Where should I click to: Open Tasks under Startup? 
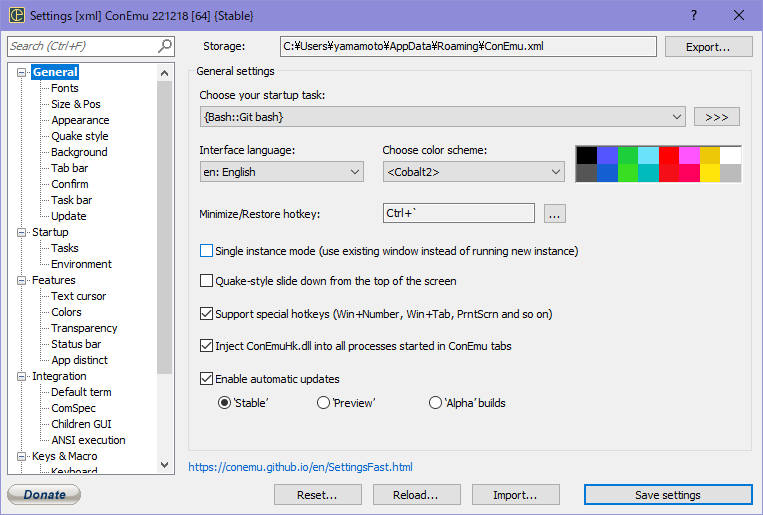[65, 248]
